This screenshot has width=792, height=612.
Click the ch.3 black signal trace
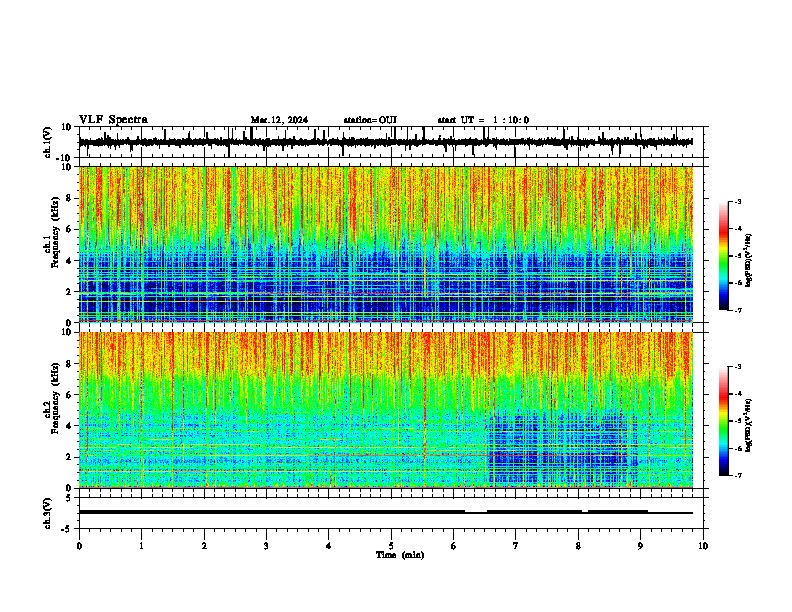click(386, 512)
